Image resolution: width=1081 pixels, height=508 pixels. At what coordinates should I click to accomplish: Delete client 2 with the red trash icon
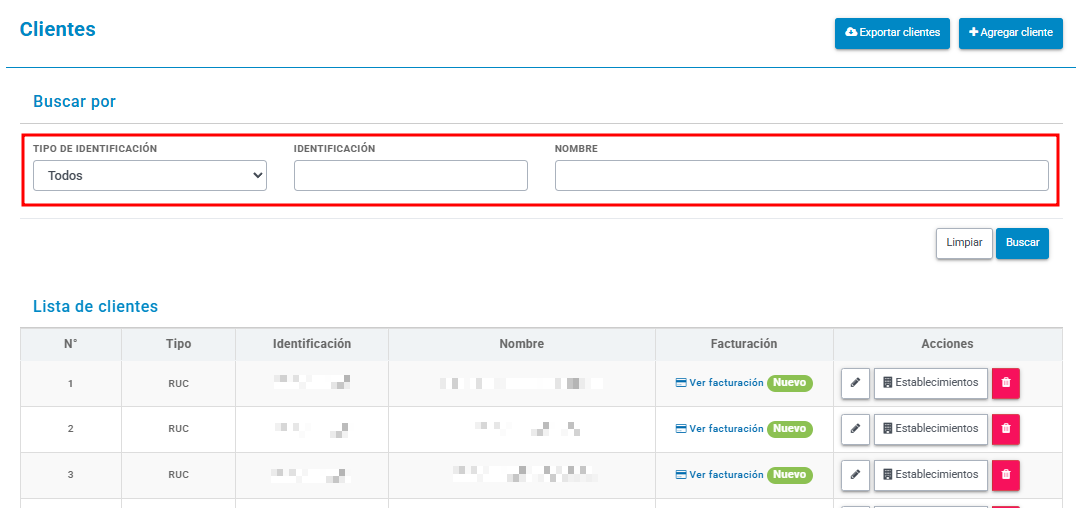click(x=1006, y=429)
